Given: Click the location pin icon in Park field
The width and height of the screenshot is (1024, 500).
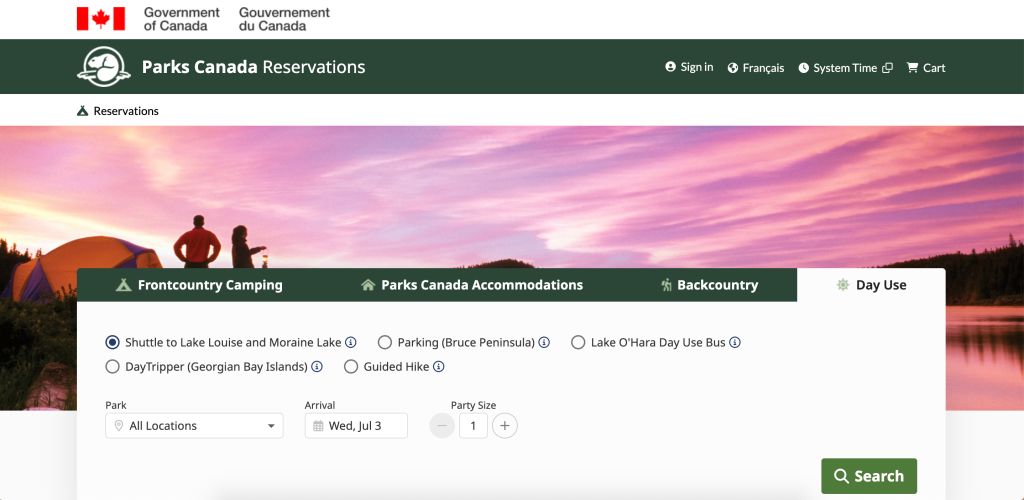Looking at the screenshot, I should click(118, 426).
